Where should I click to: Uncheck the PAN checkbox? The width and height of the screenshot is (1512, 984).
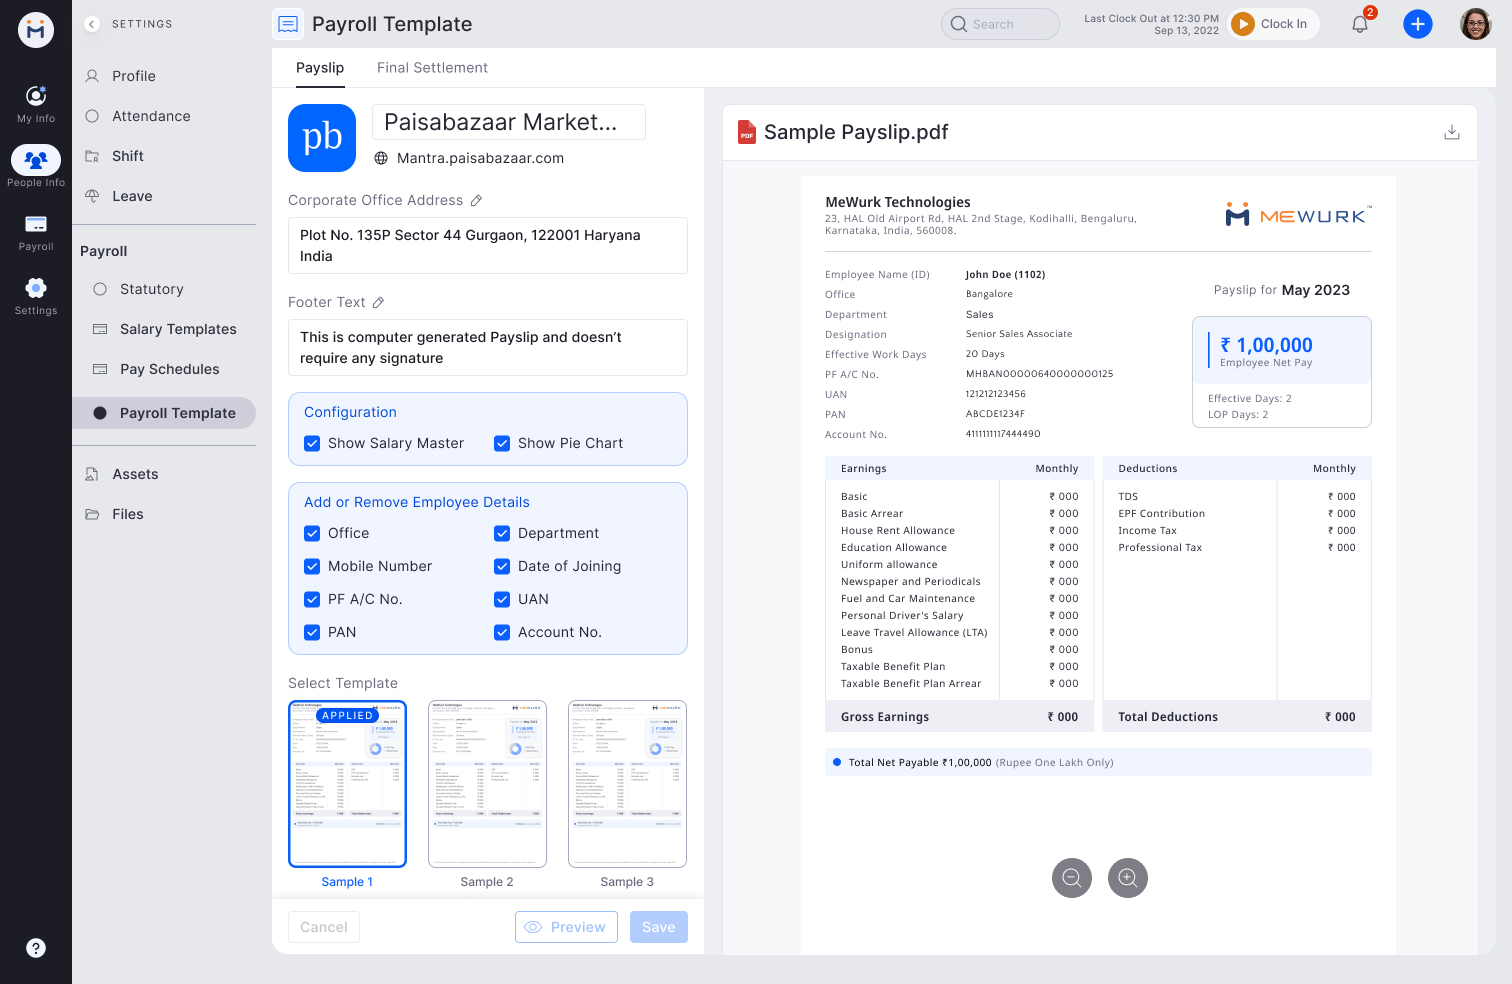(312, 632)
